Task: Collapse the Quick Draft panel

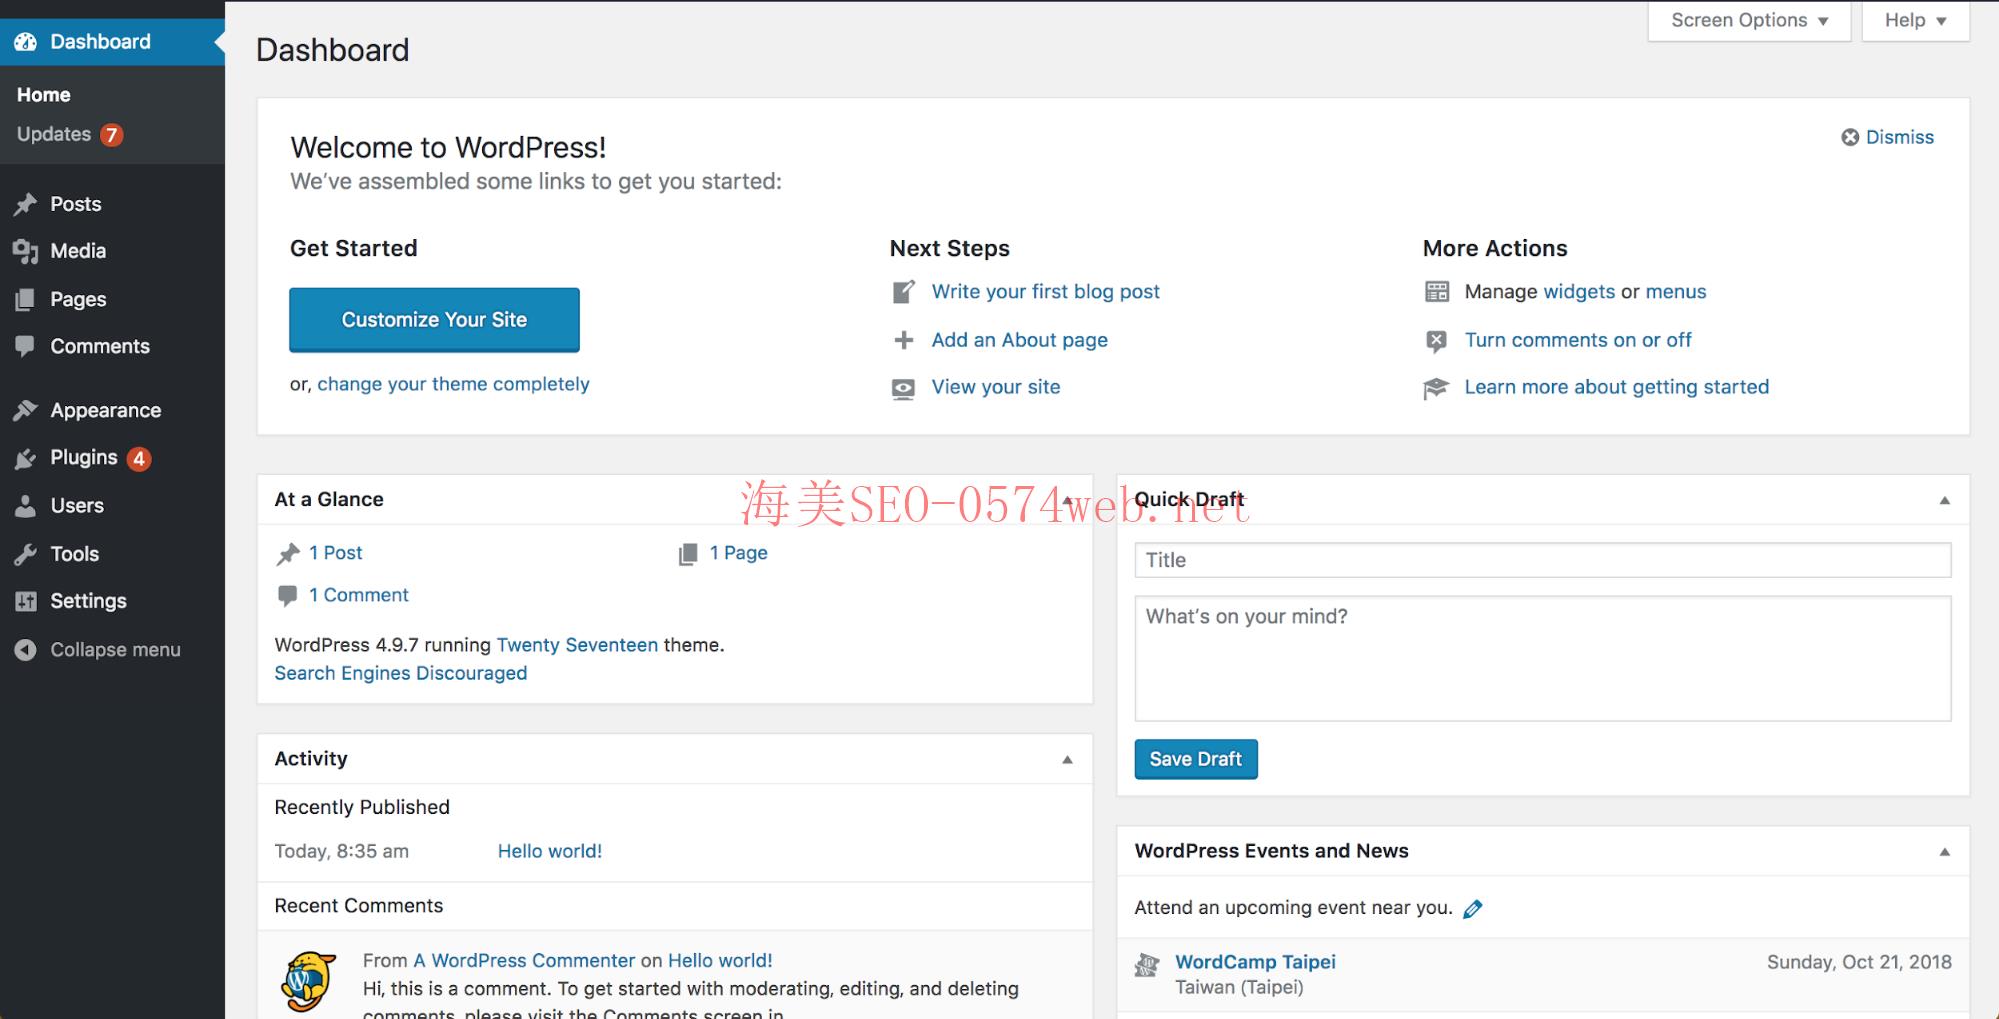Action: click(1944, 499)
